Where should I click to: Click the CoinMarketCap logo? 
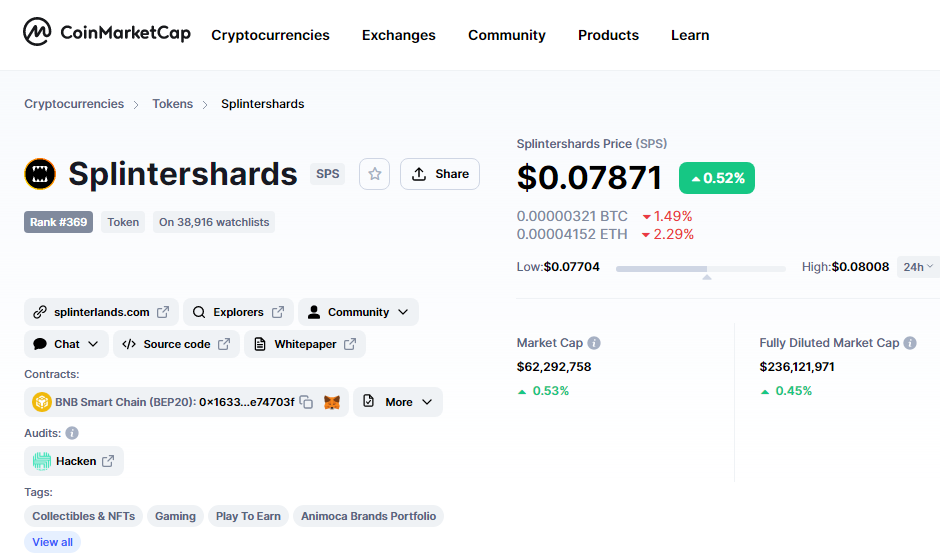click(x=107, y=32)
